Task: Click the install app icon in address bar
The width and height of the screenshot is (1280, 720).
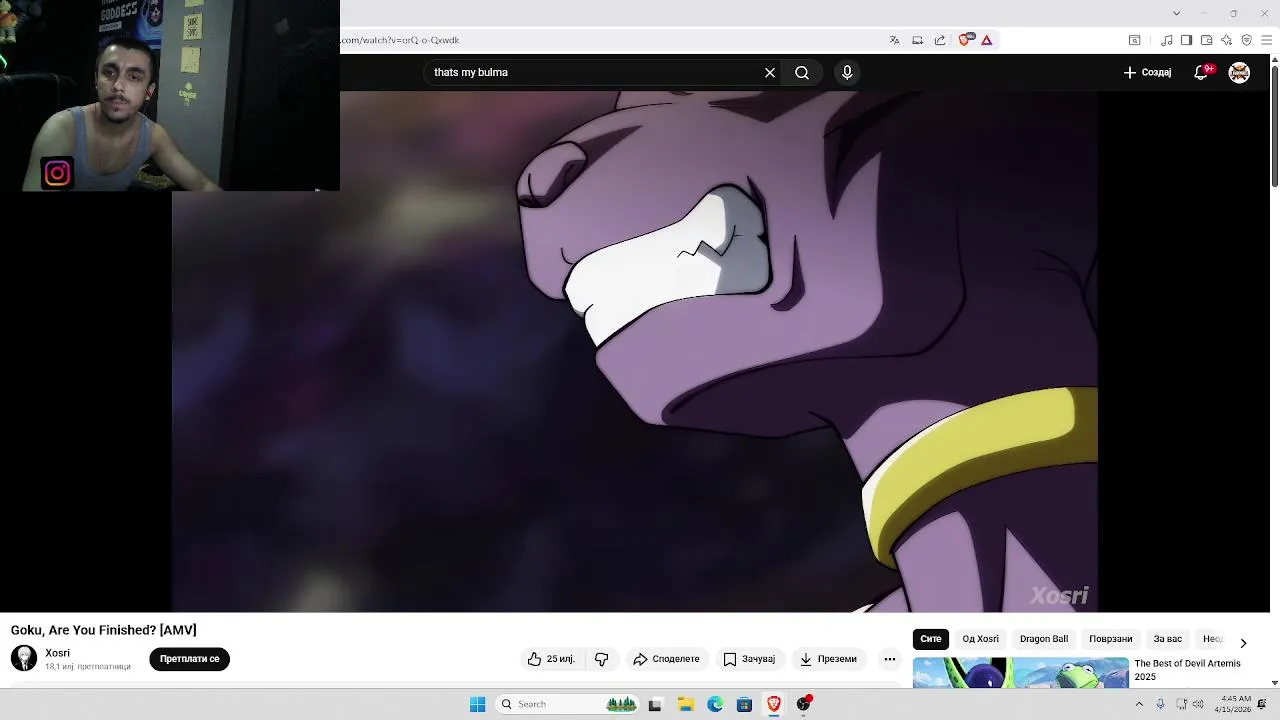Action: coord(917,40)
